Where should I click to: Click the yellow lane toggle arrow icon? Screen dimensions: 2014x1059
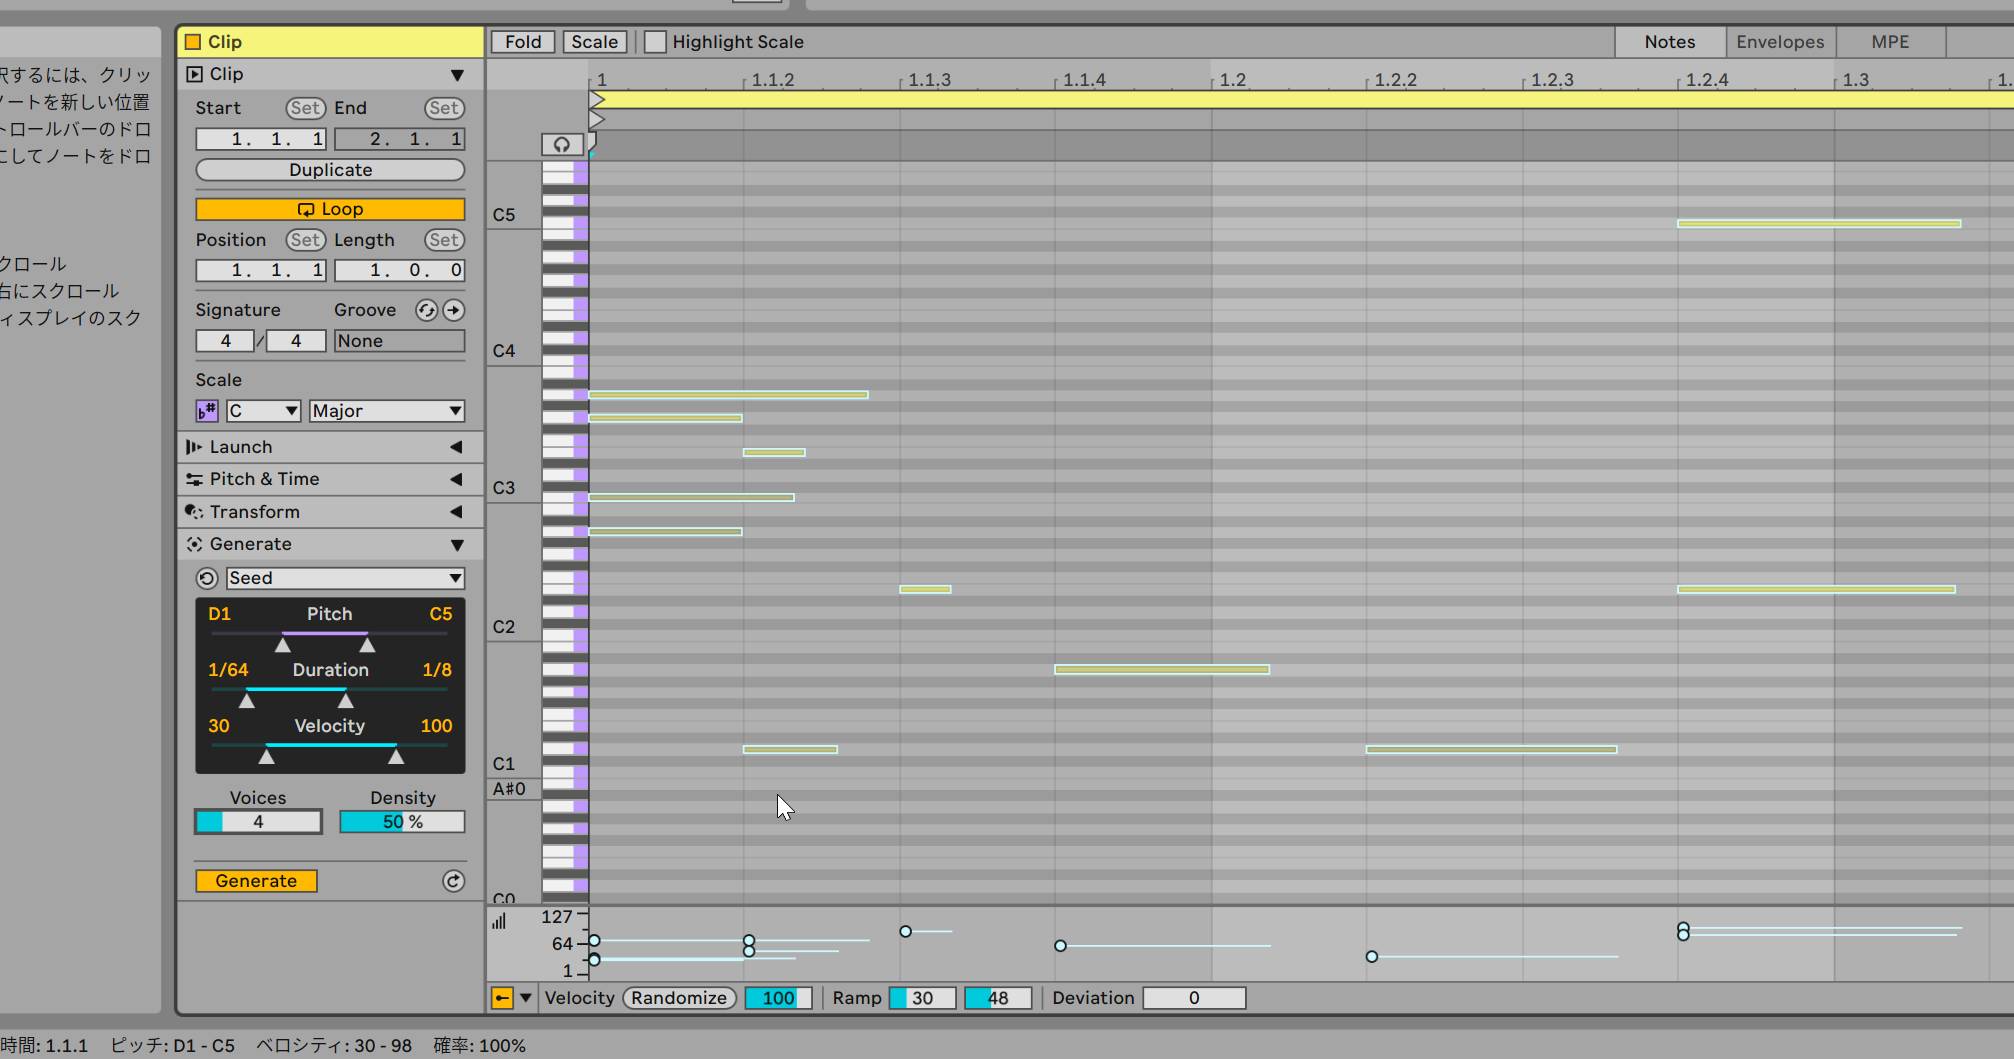click(502, 998)
